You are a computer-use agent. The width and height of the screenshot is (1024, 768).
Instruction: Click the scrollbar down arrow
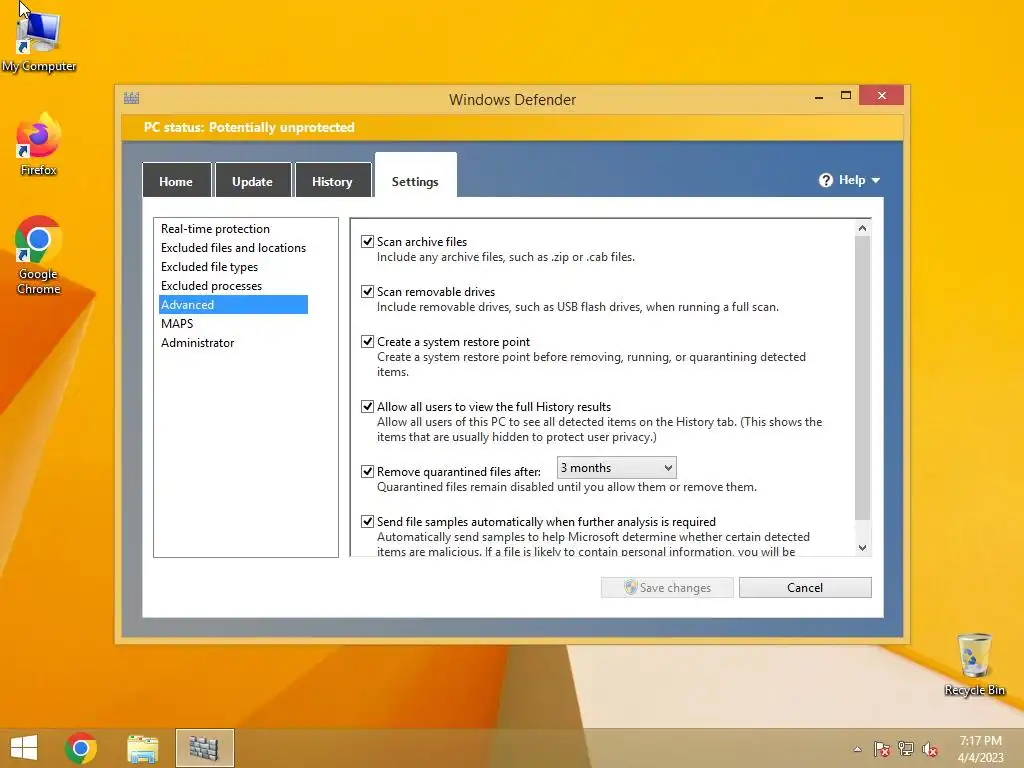(x=862, y=547)
